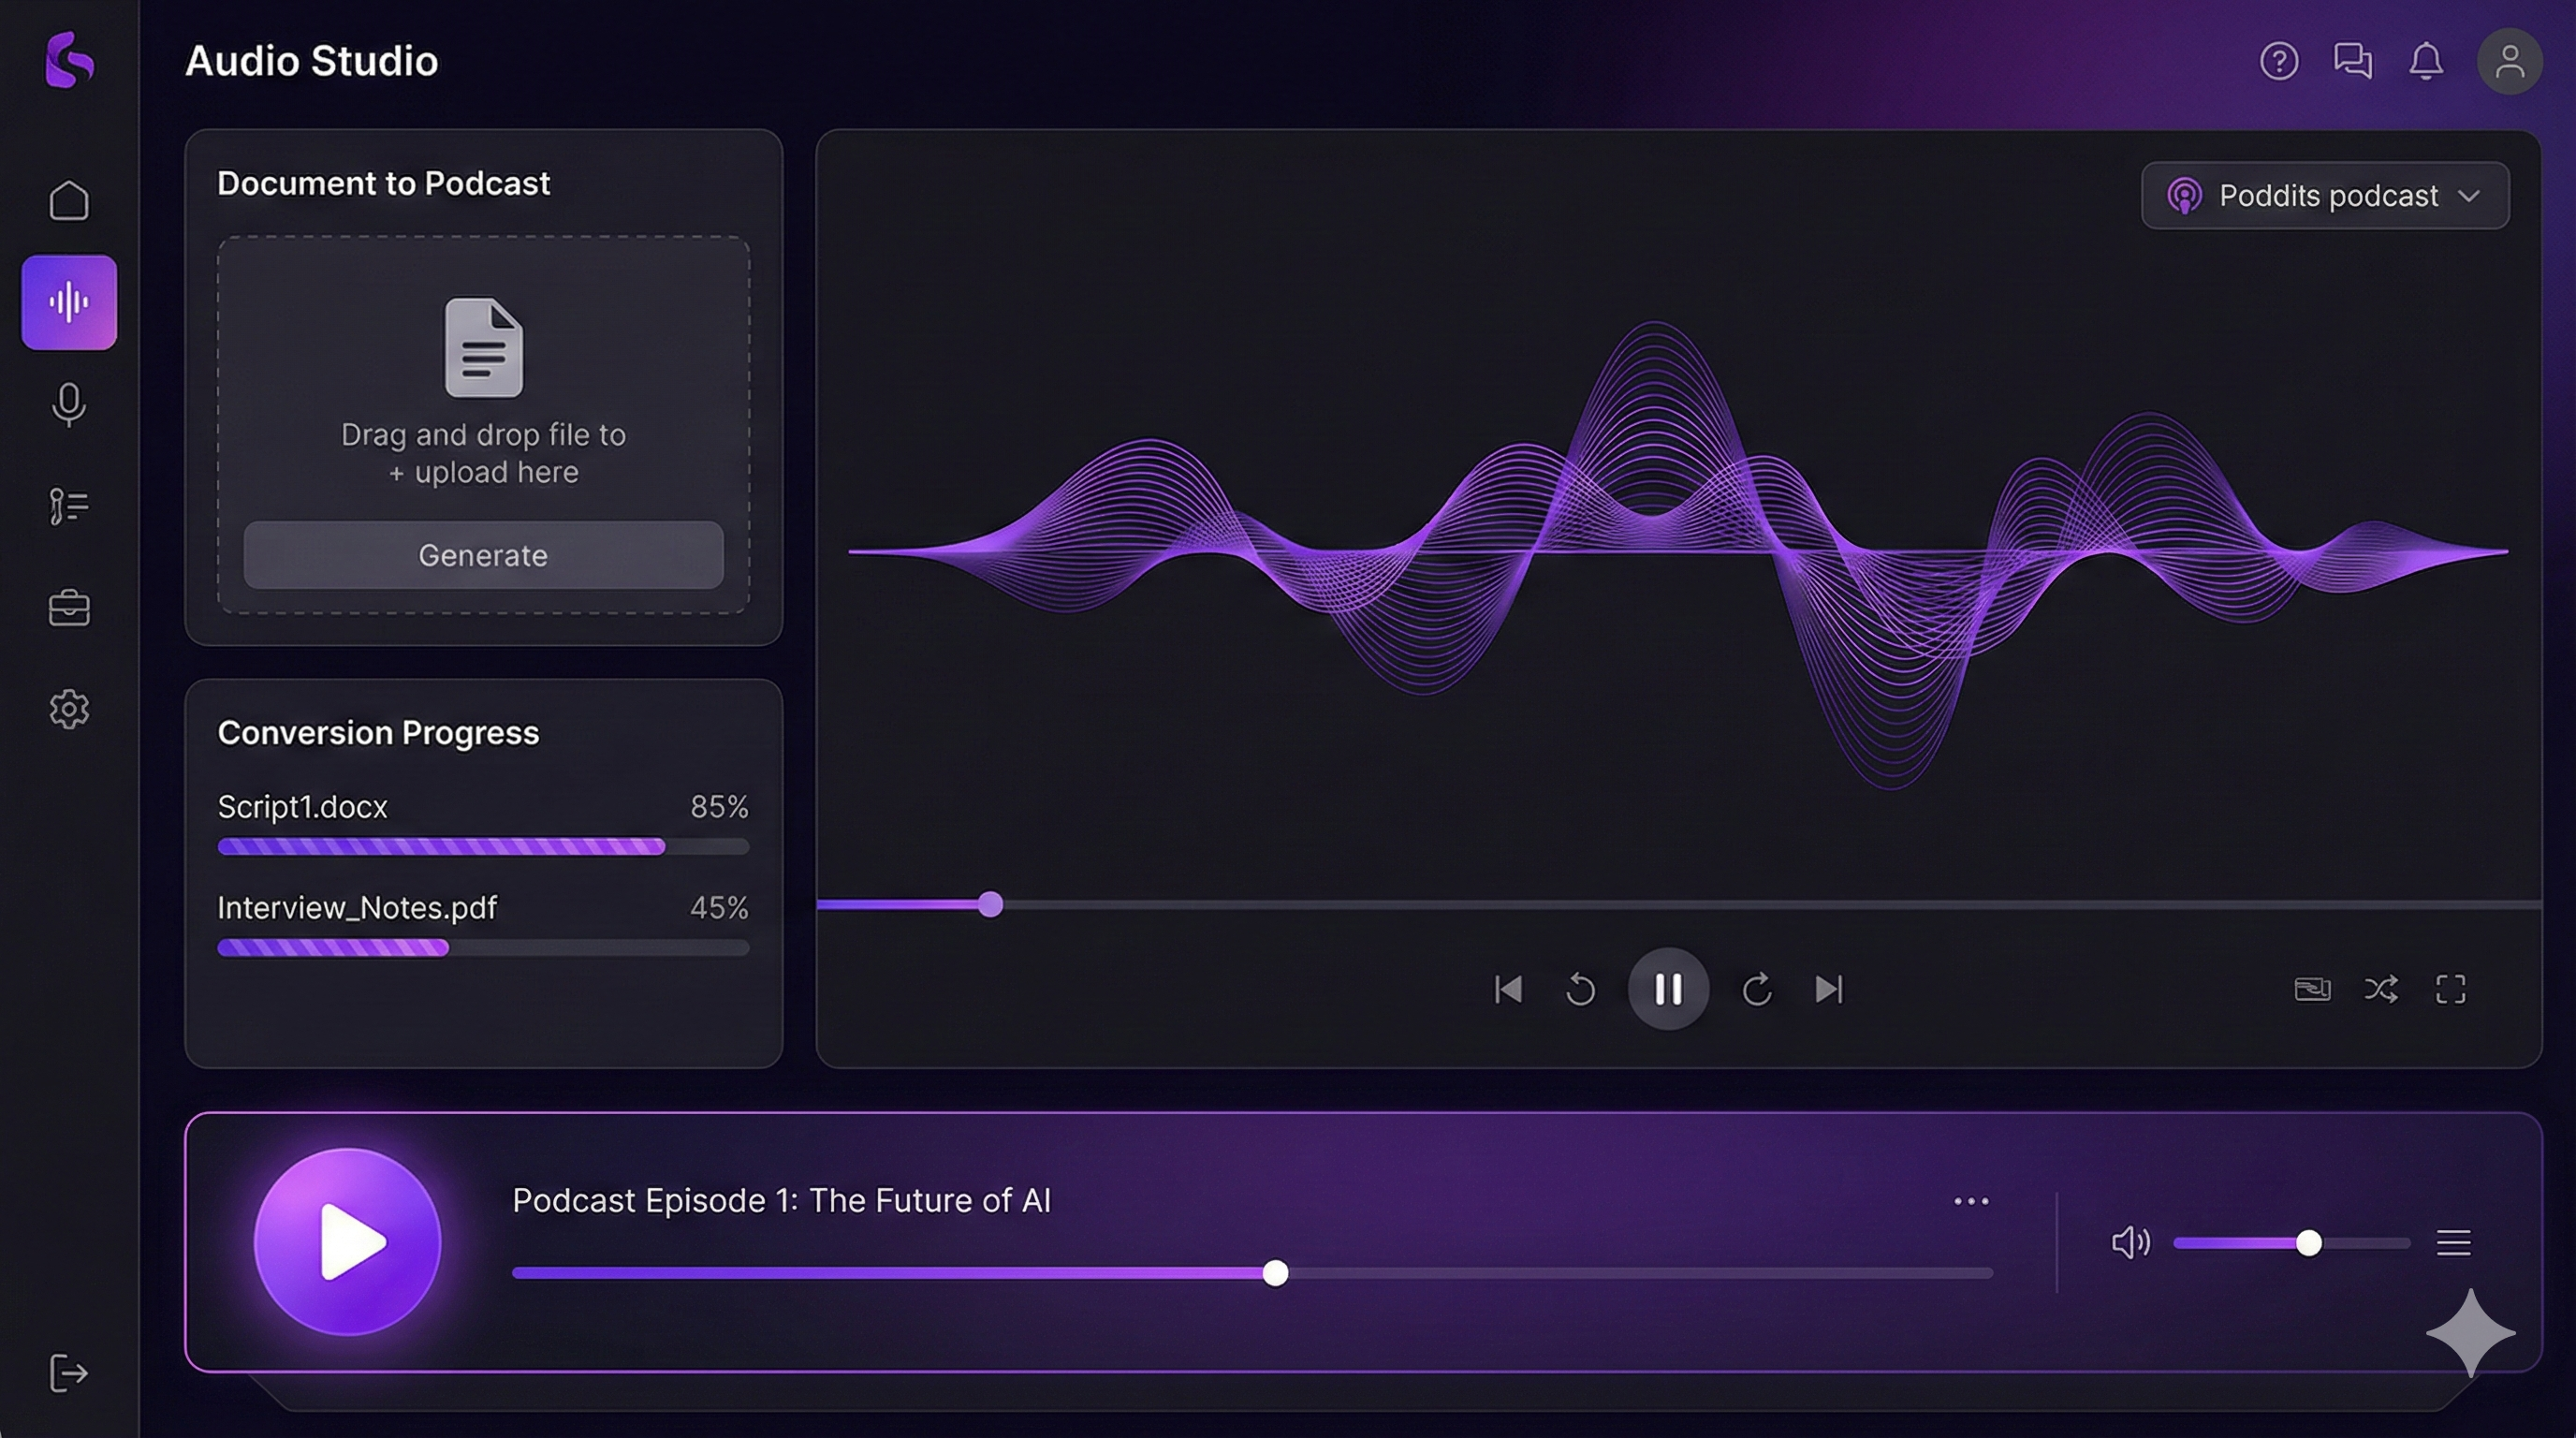The height and width of the screenshot is (1438, 2576).
Task: Adjust the volume slider in bottom player
Action: pos(2310,1242)
